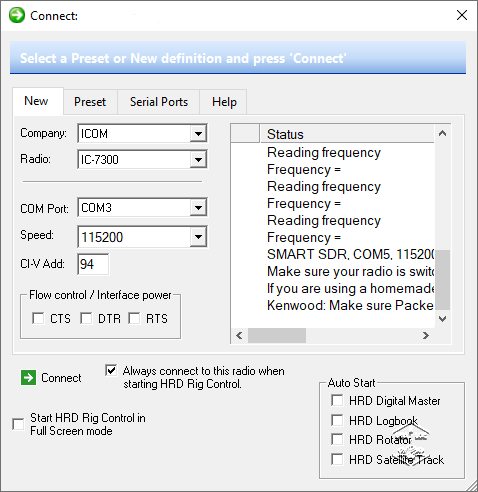Click the green Connect arrow icon

[x=28, y=378]
